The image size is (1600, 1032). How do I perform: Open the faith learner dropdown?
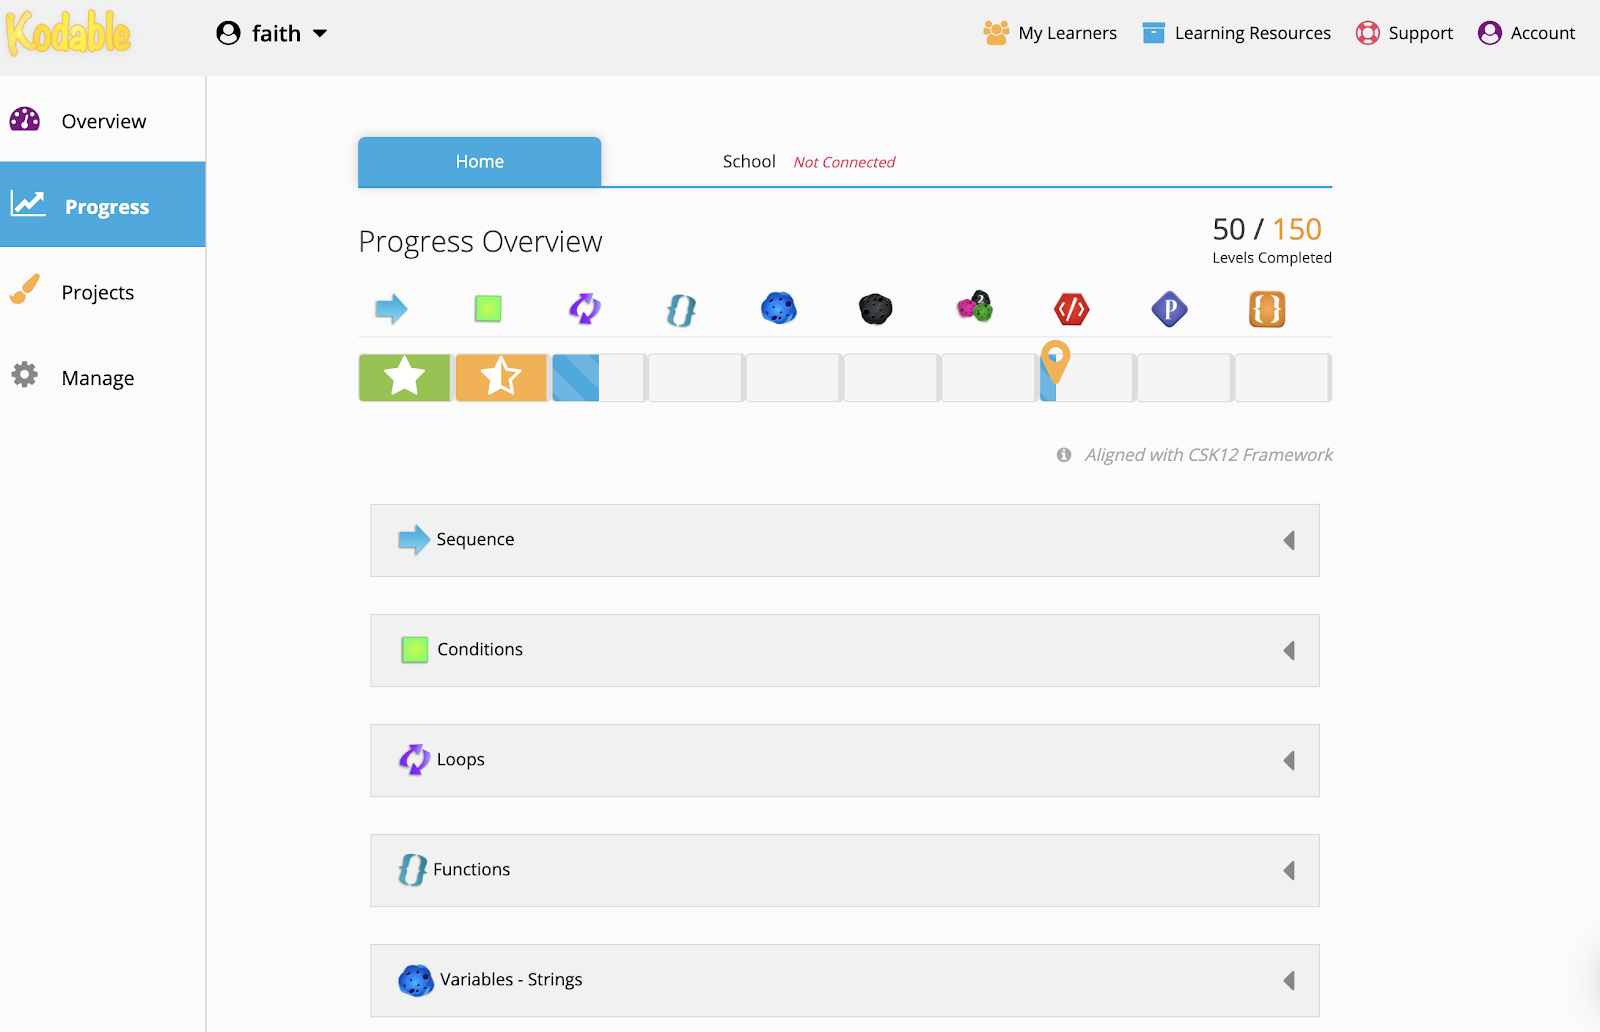click(x=272, y=33)
